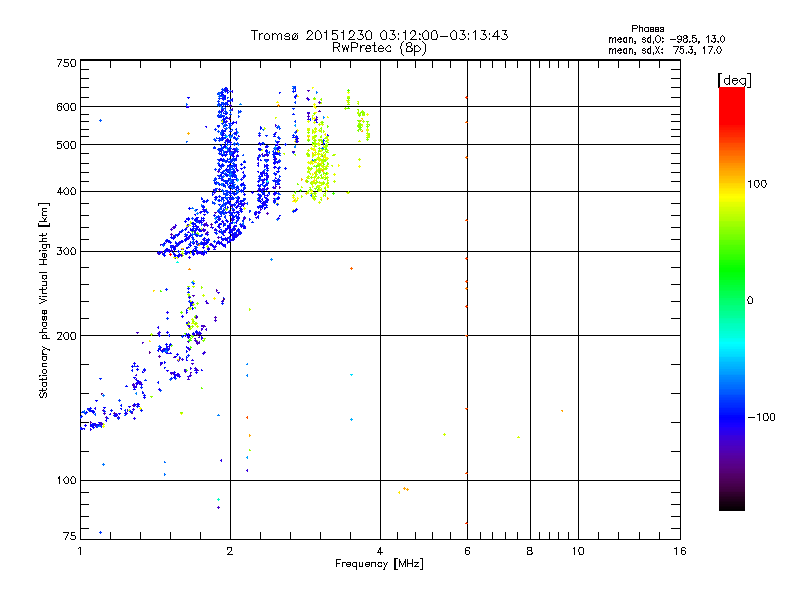Screen dimensions: 800x600
Task: Click the colorbar tick label "-100"
Action: pos(762,417)
